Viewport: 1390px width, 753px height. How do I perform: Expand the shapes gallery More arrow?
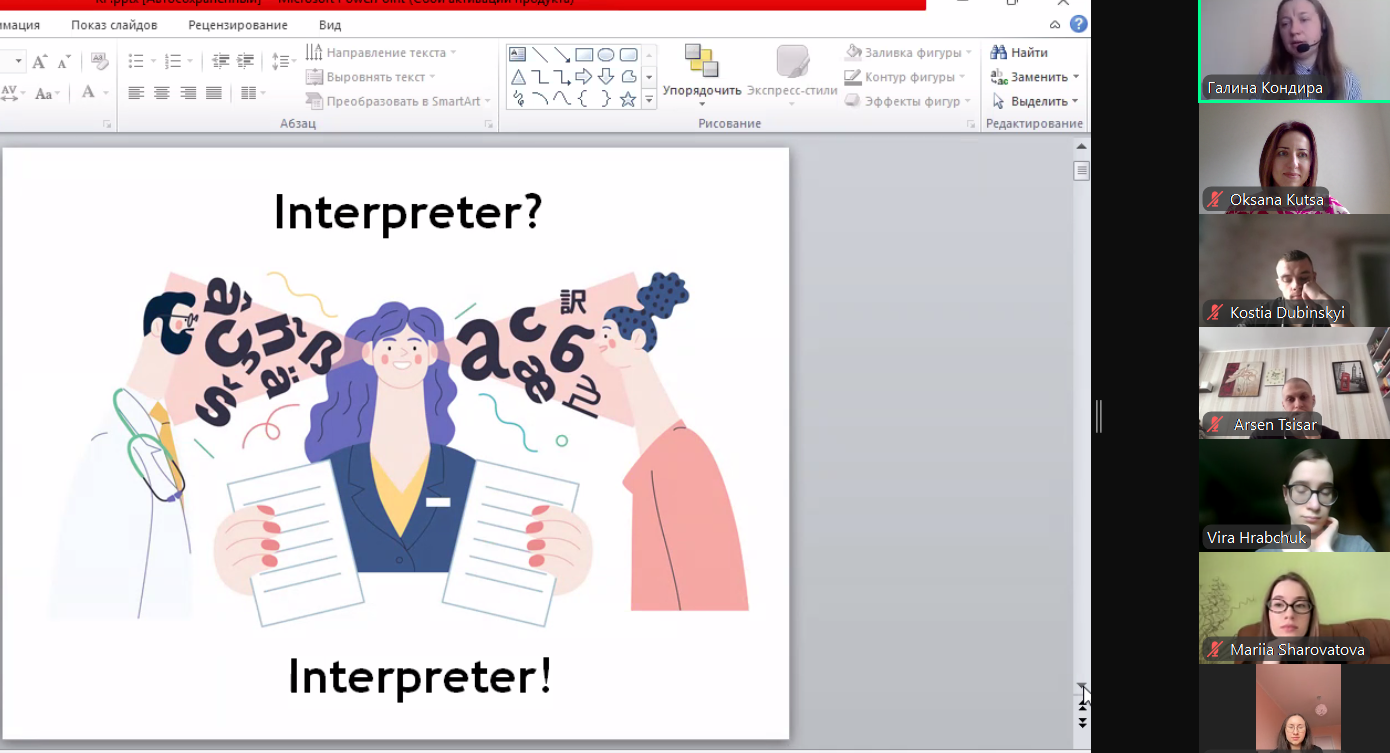pos(649,99)
